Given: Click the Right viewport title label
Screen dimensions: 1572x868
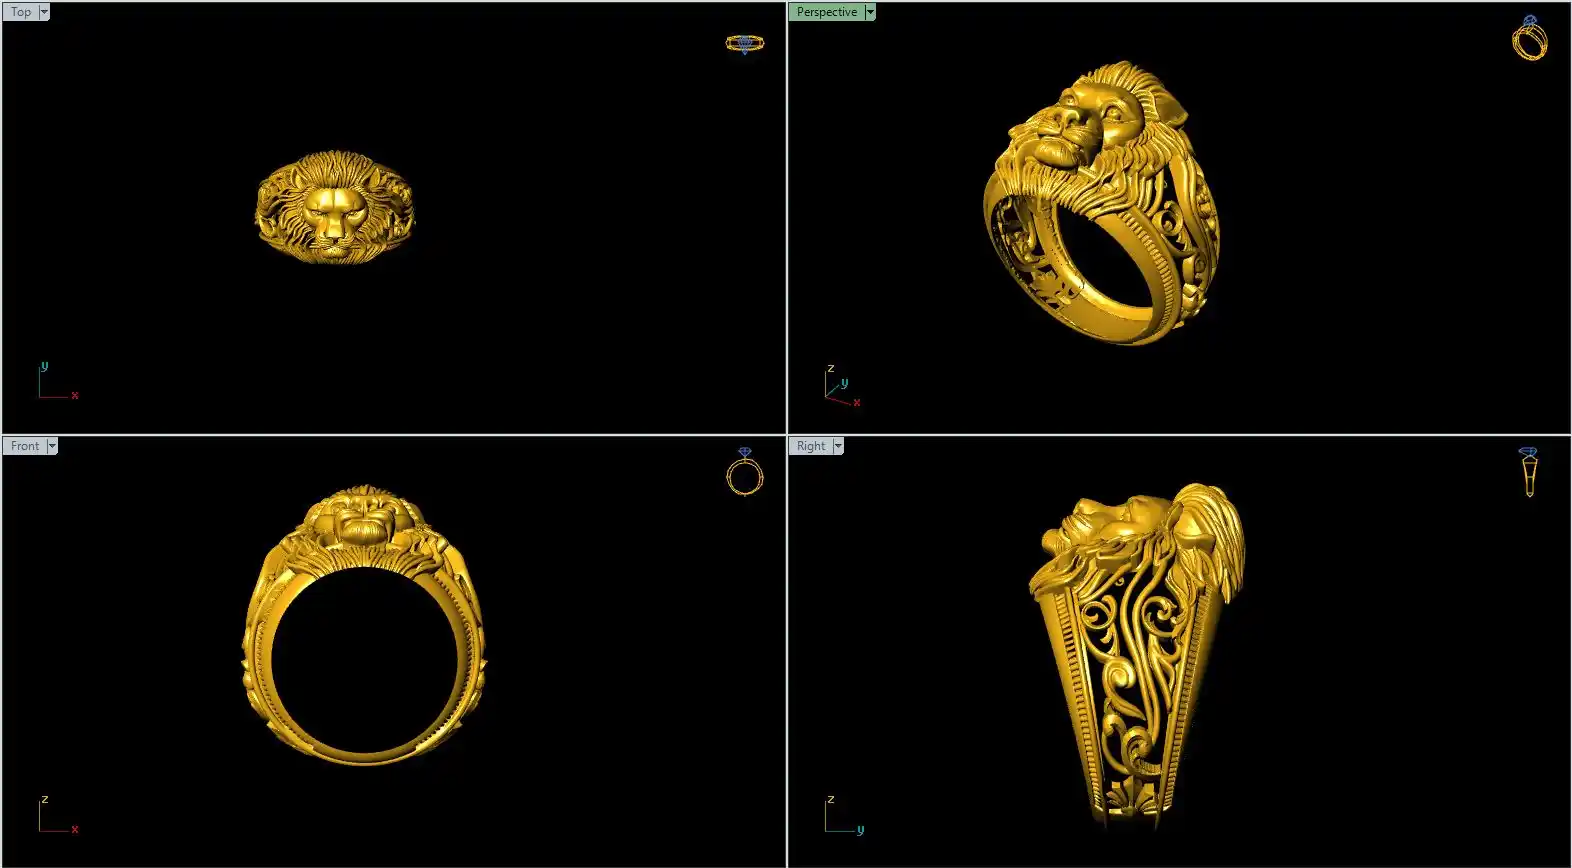Looking at the screenshot, I should (x=811, y=446).
